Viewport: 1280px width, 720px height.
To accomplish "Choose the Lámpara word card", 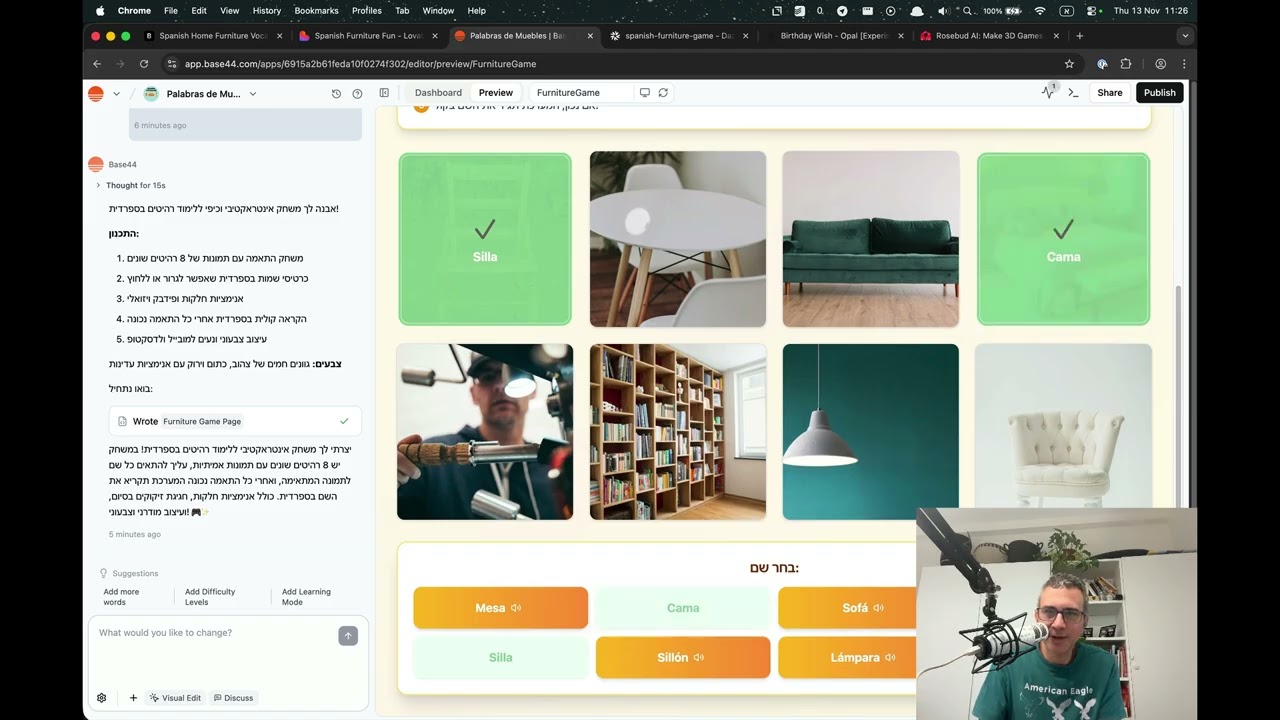I will tap(847, 658).
